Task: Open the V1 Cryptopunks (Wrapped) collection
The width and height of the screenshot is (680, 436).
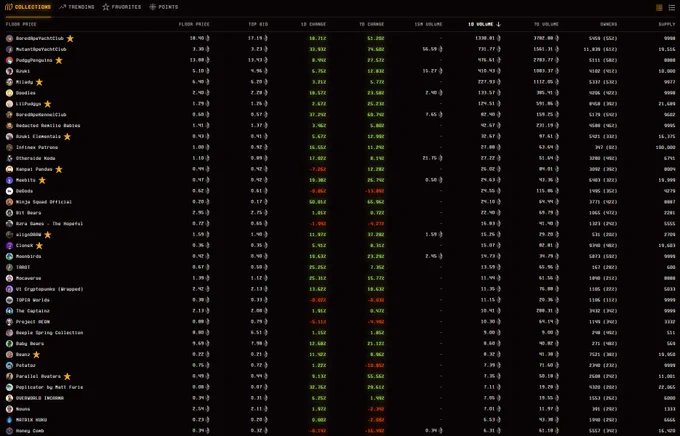Action: [x=49, y=289]
